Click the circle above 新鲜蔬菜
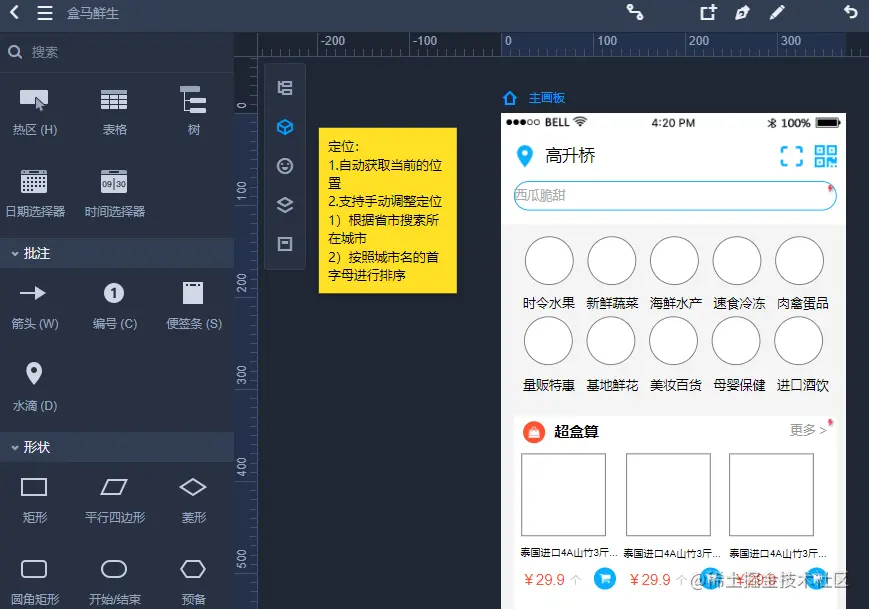This screenshot has height=609, width=869. pyautogui.click(x=611, y=260)
